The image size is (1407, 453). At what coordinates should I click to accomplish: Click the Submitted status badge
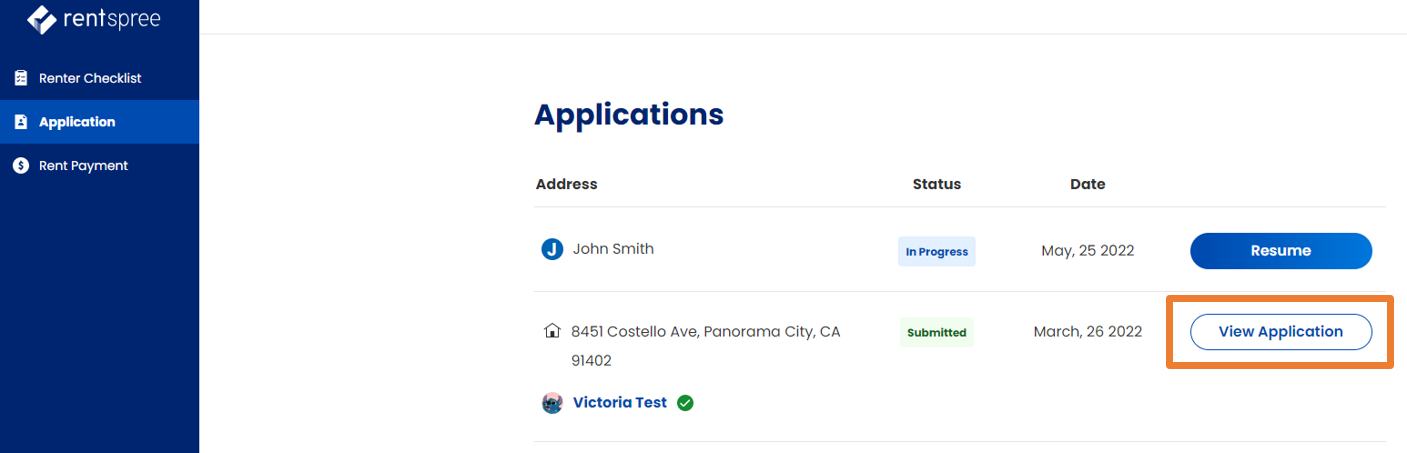(937, 333)
